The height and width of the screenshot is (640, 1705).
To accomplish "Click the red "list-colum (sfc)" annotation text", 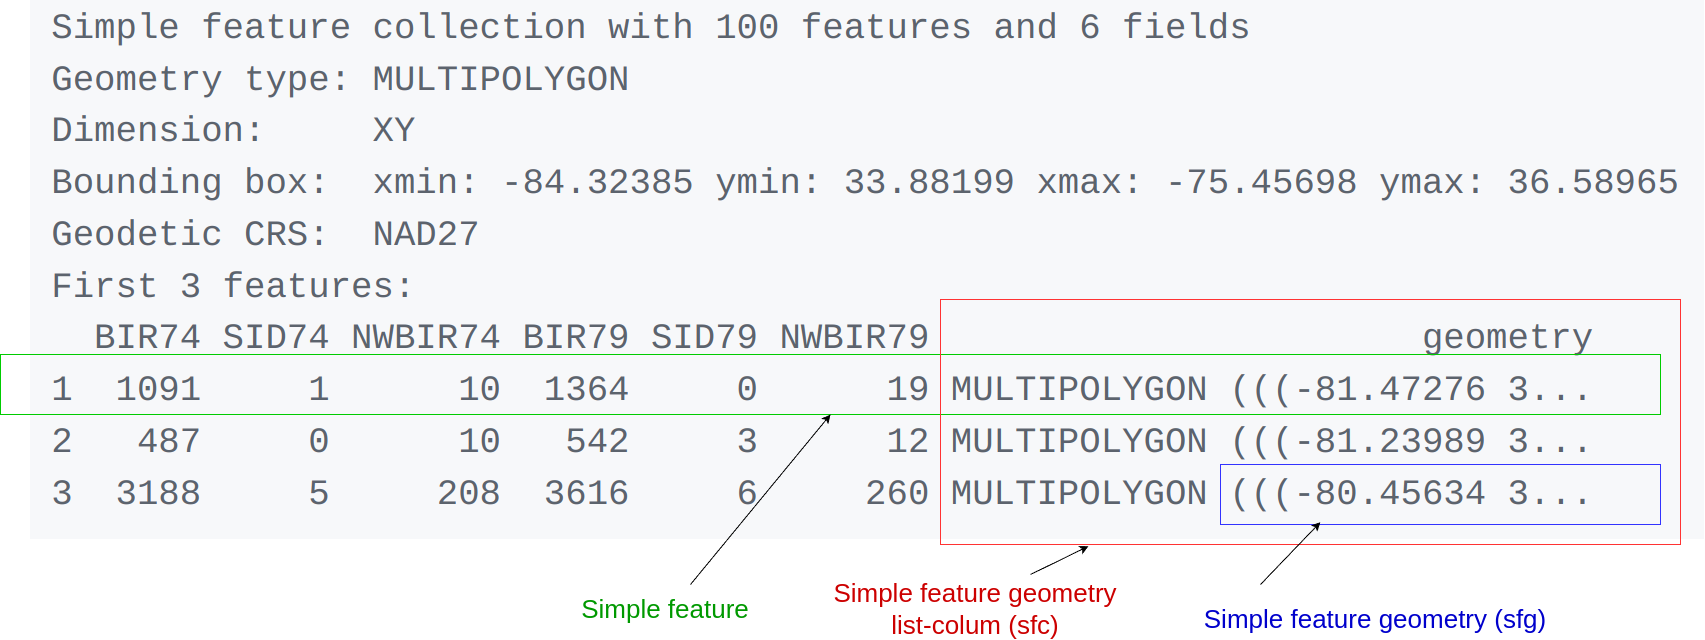I will (x=974, y=625).
